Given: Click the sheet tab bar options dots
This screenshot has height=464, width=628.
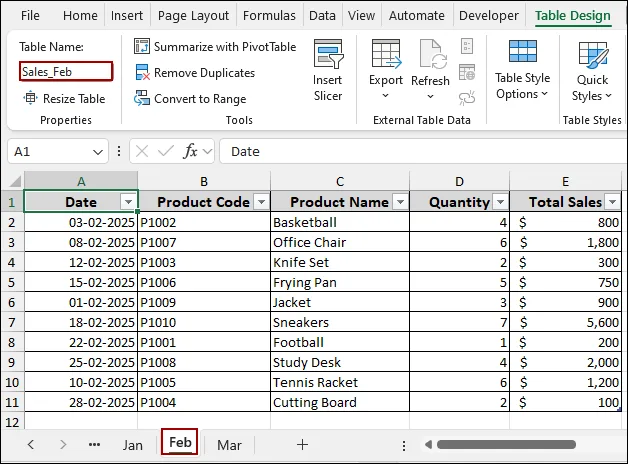Looking at the screenshot, I should tap(404, 445).
